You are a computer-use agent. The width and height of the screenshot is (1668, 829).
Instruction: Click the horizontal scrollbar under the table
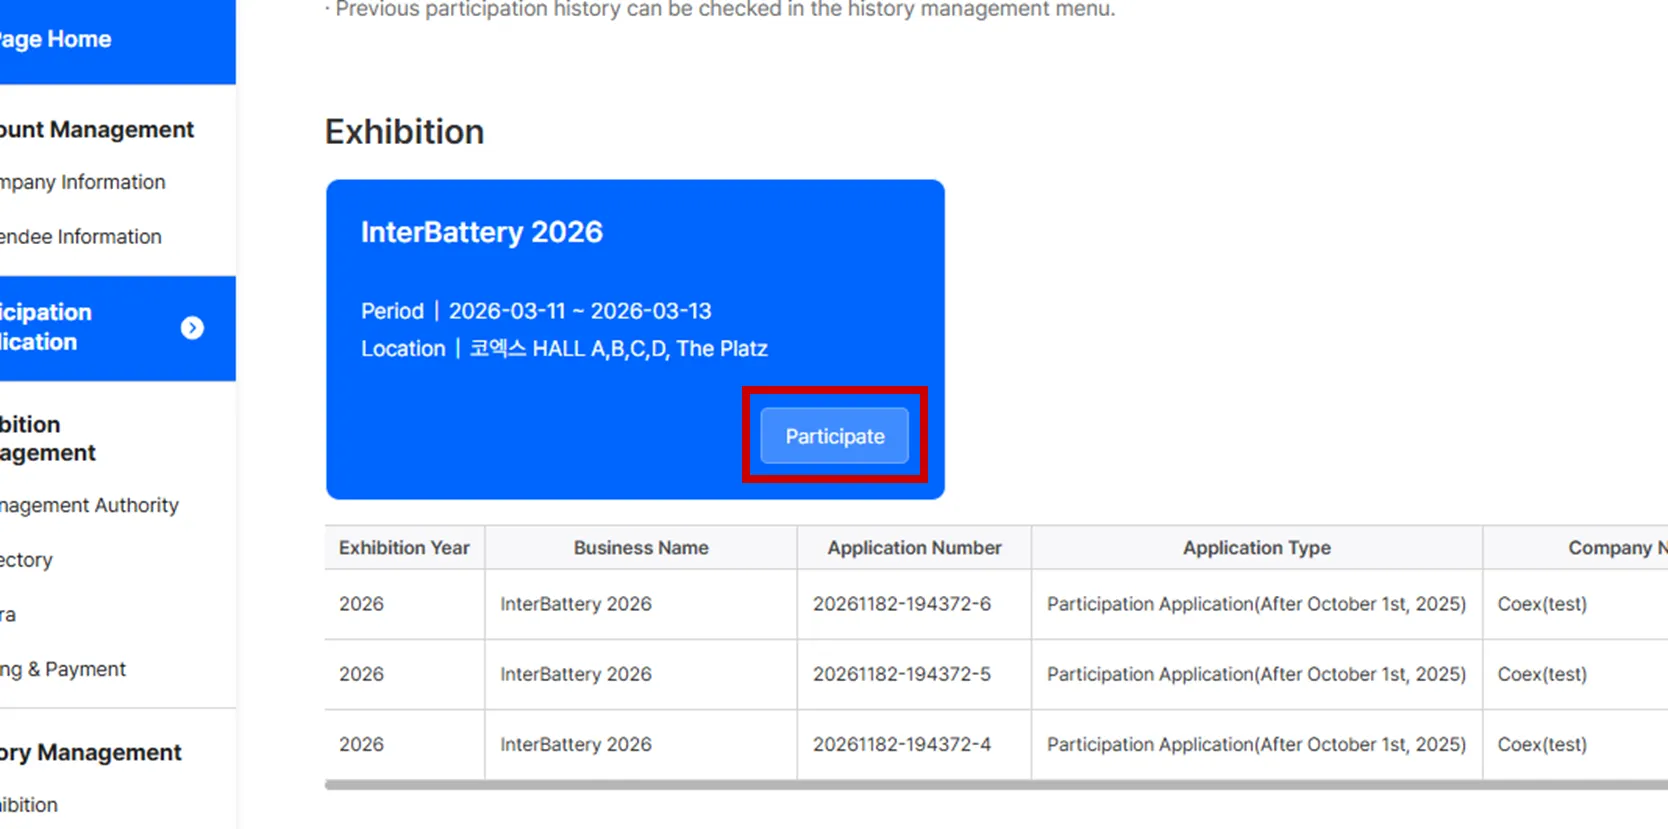(x=996, y=785)
